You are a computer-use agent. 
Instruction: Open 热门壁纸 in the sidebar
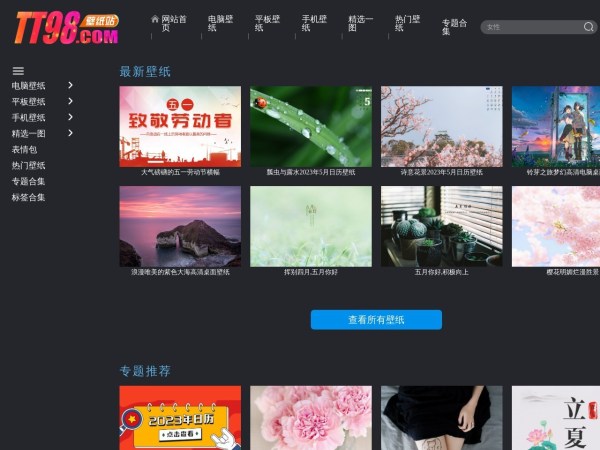[x=28, y=165]
